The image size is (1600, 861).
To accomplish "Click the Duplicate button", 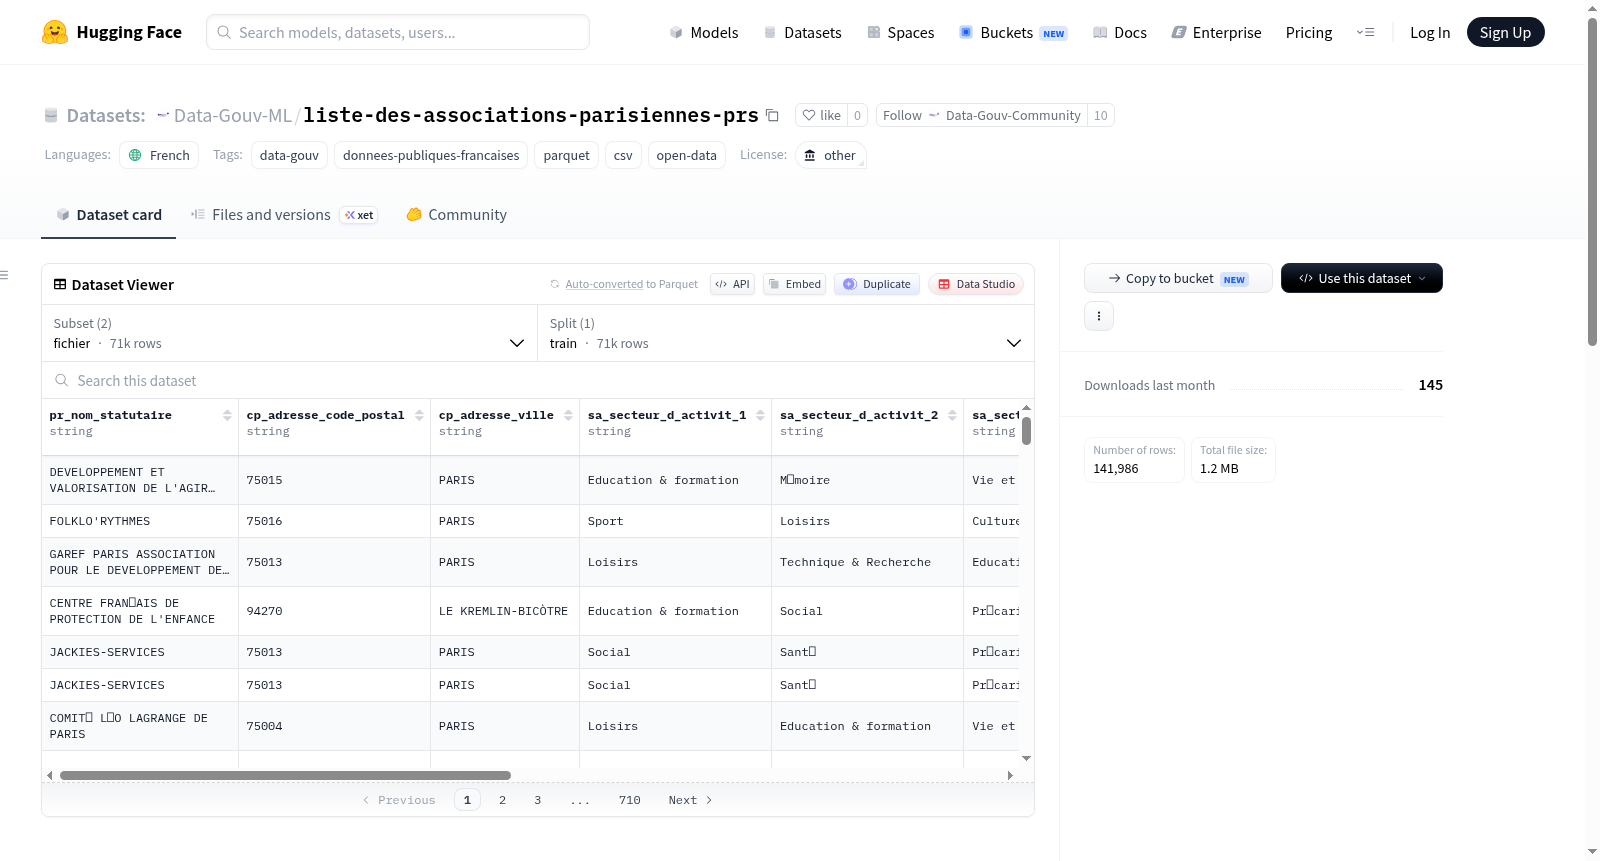I will point(877,284).
